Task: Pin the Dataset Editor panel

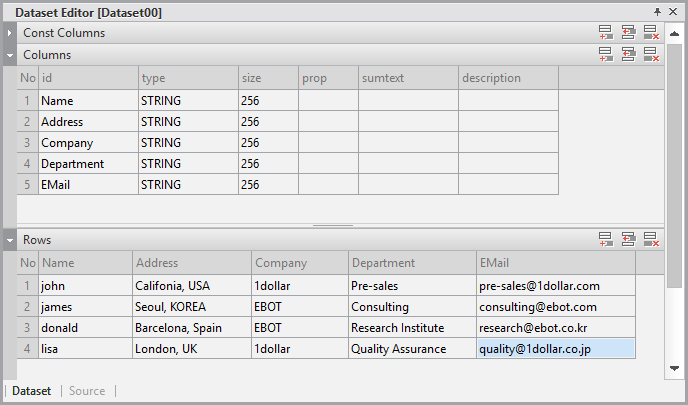Action: [x=657, y=12]
